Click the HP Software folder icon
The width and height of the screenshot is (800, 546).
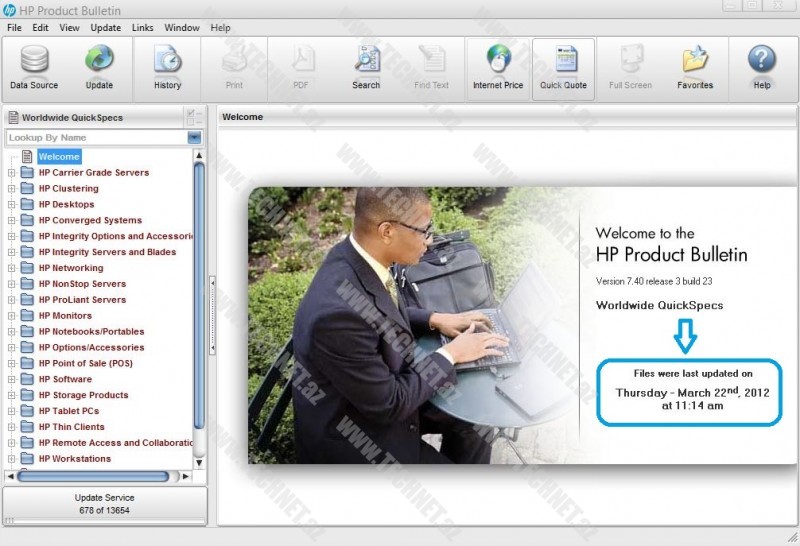pos(27,379)
